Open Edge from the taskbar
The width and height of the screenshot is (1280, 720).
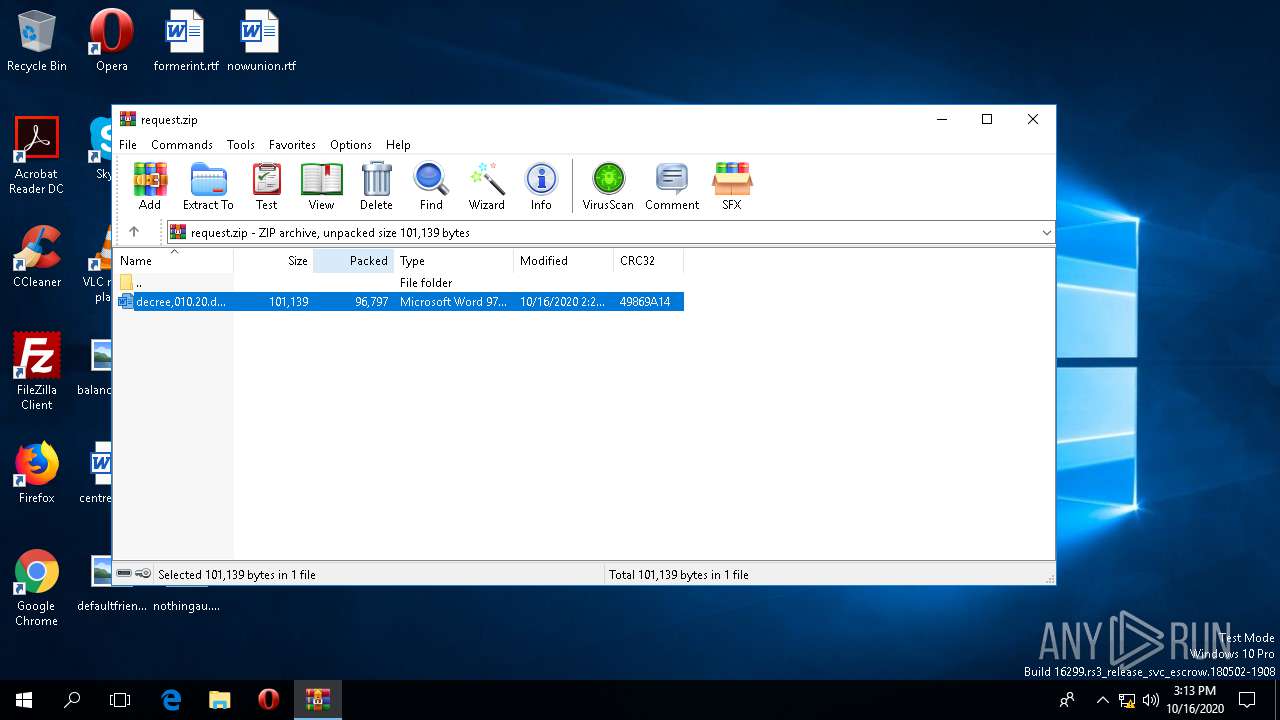coord(171,700)
